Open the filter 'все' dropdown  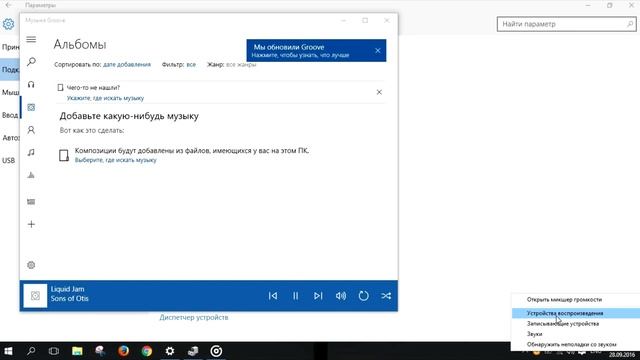(x=191, y=64)
